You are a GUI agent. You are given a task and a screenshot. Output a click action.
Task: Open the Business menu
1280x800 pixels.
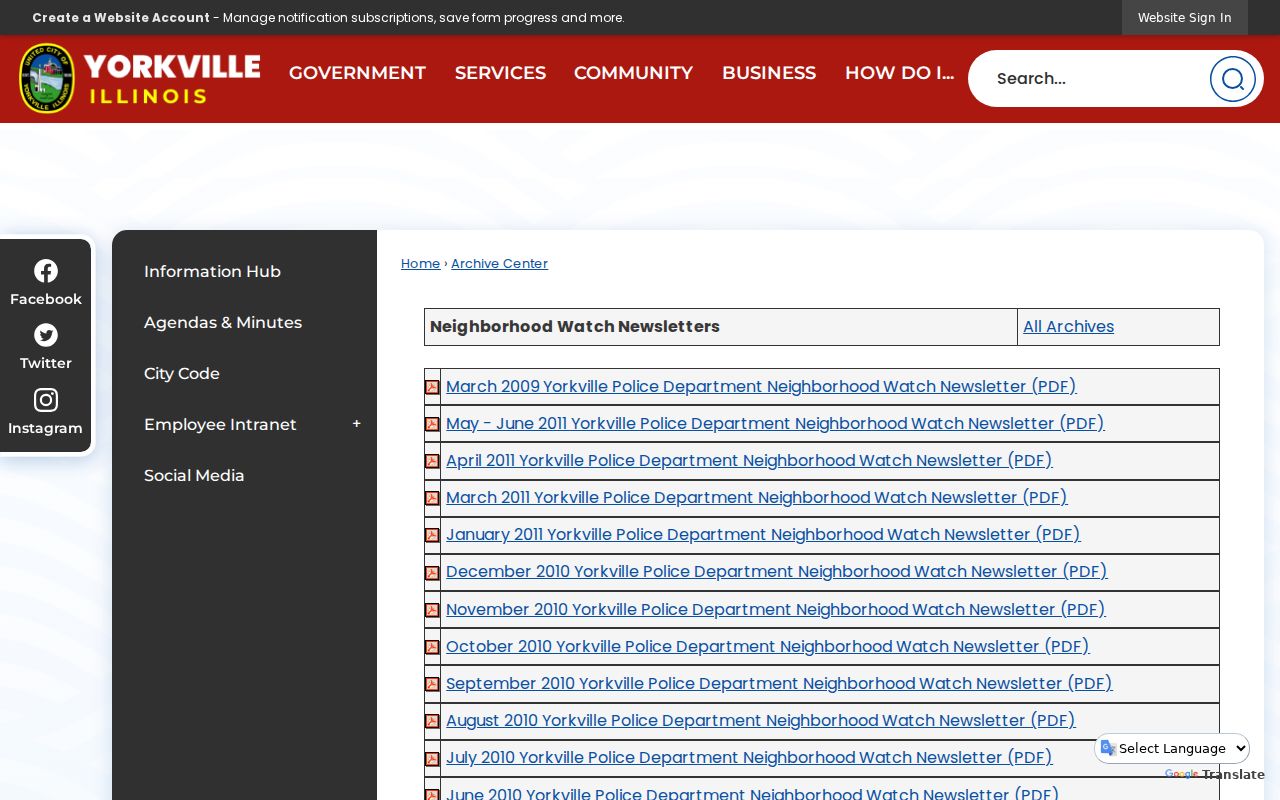click(769, 73)
